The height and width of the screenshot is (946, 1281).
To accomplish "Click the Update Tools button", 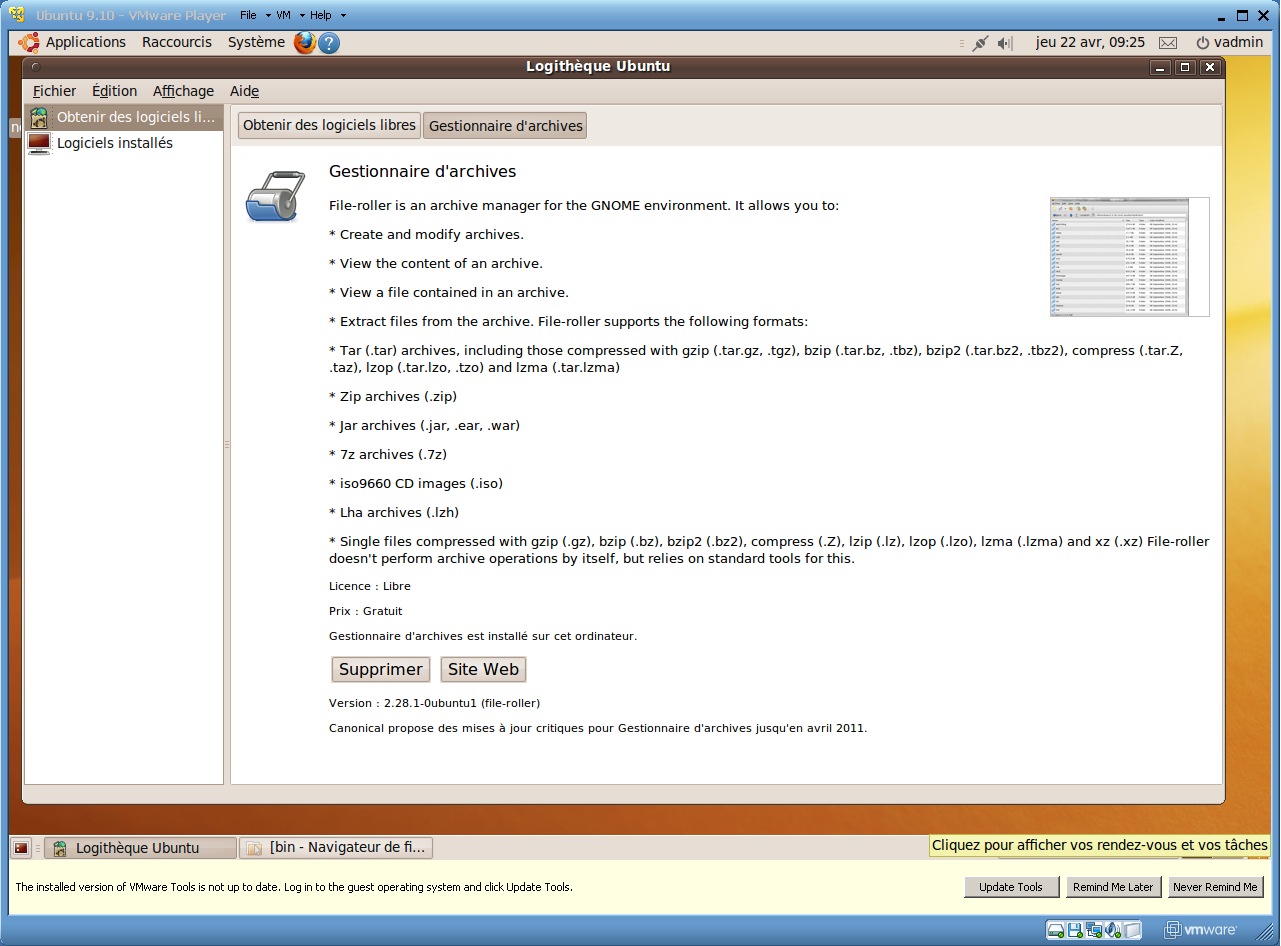I will (1010, 887).
